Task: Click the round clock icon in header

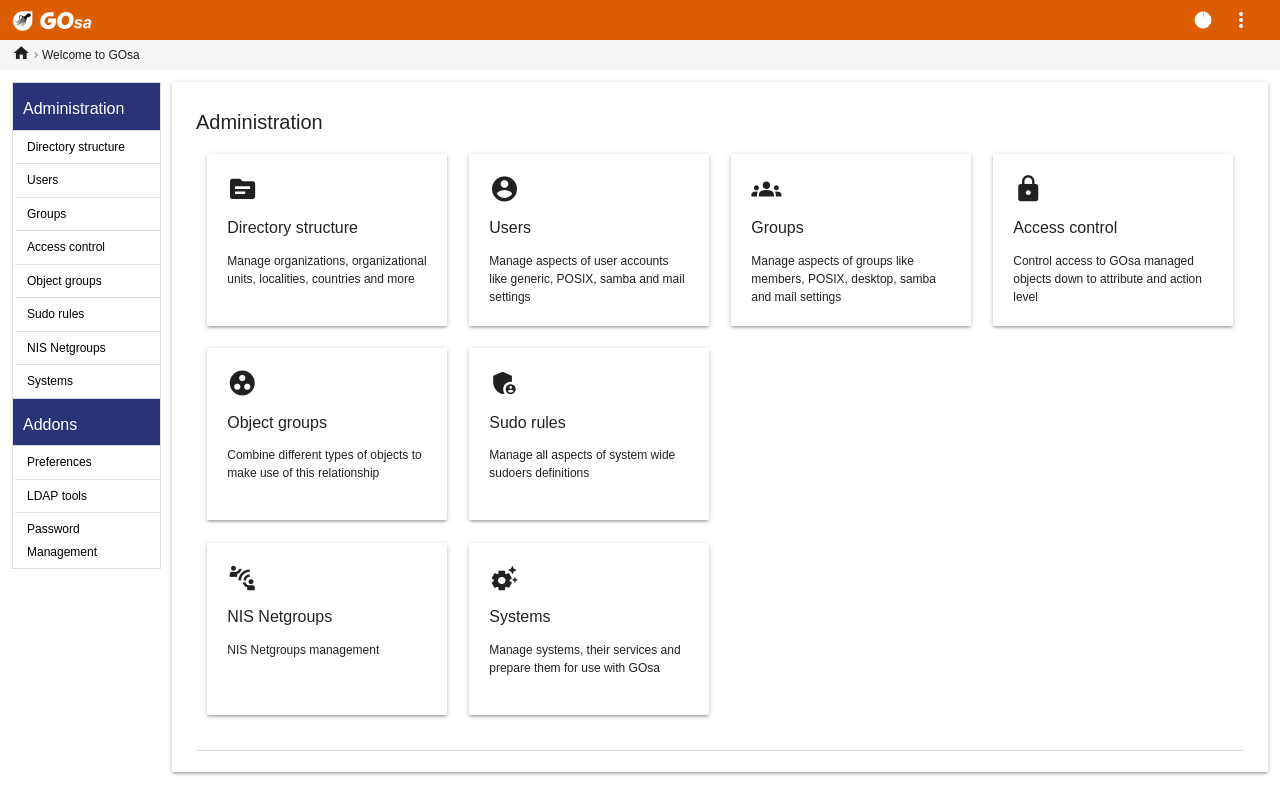Action: coord(1203,20)
